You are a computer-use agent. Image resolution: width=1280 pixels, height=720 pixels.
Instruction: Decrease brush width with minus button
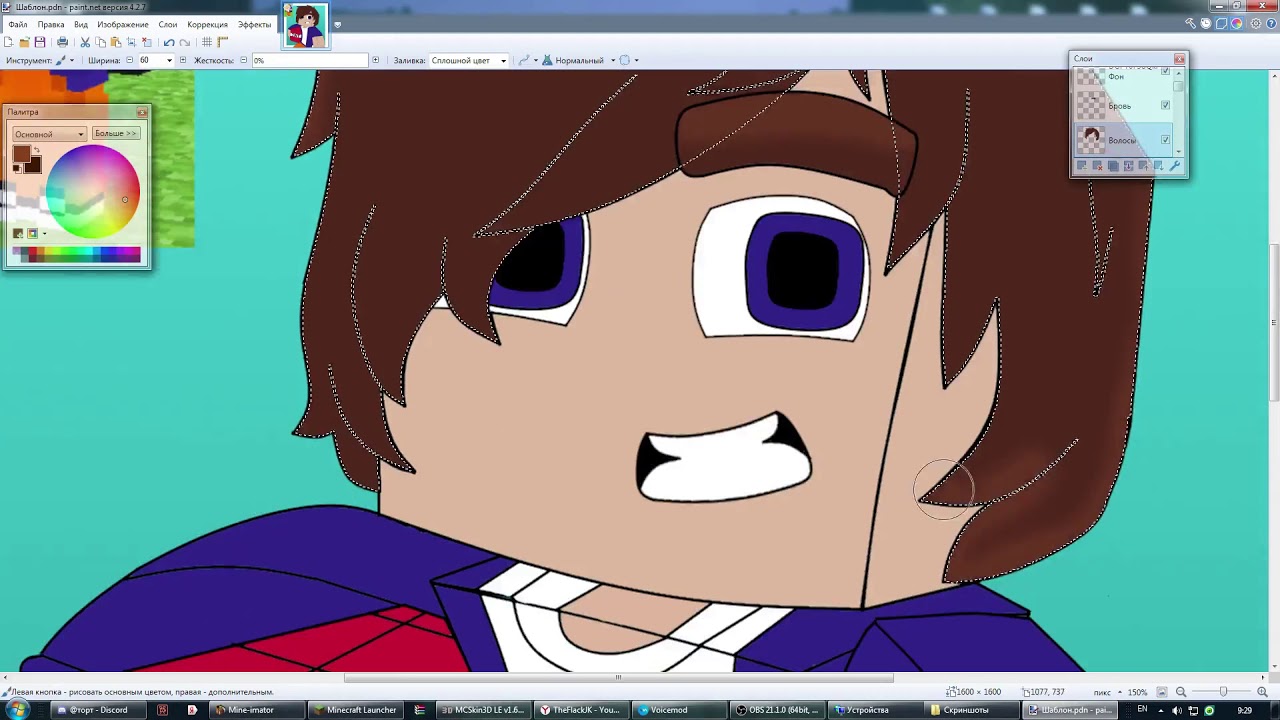(129, 60)
